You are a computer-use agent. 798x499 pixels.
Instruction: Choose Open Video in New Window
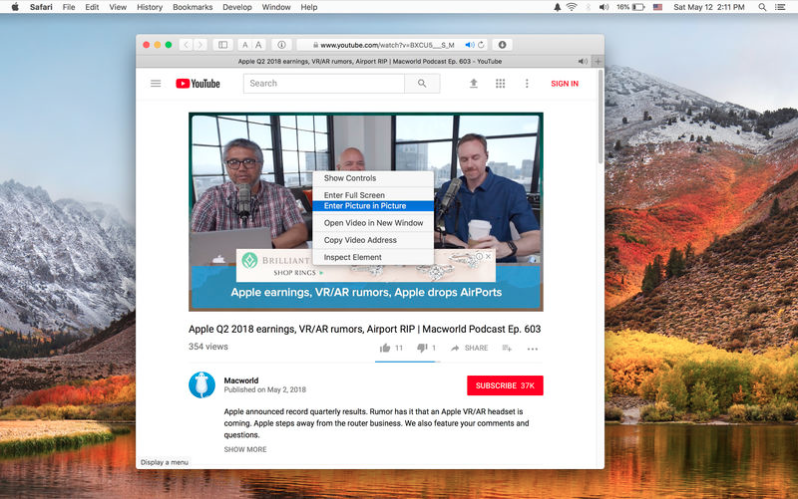tap(373, 223)
